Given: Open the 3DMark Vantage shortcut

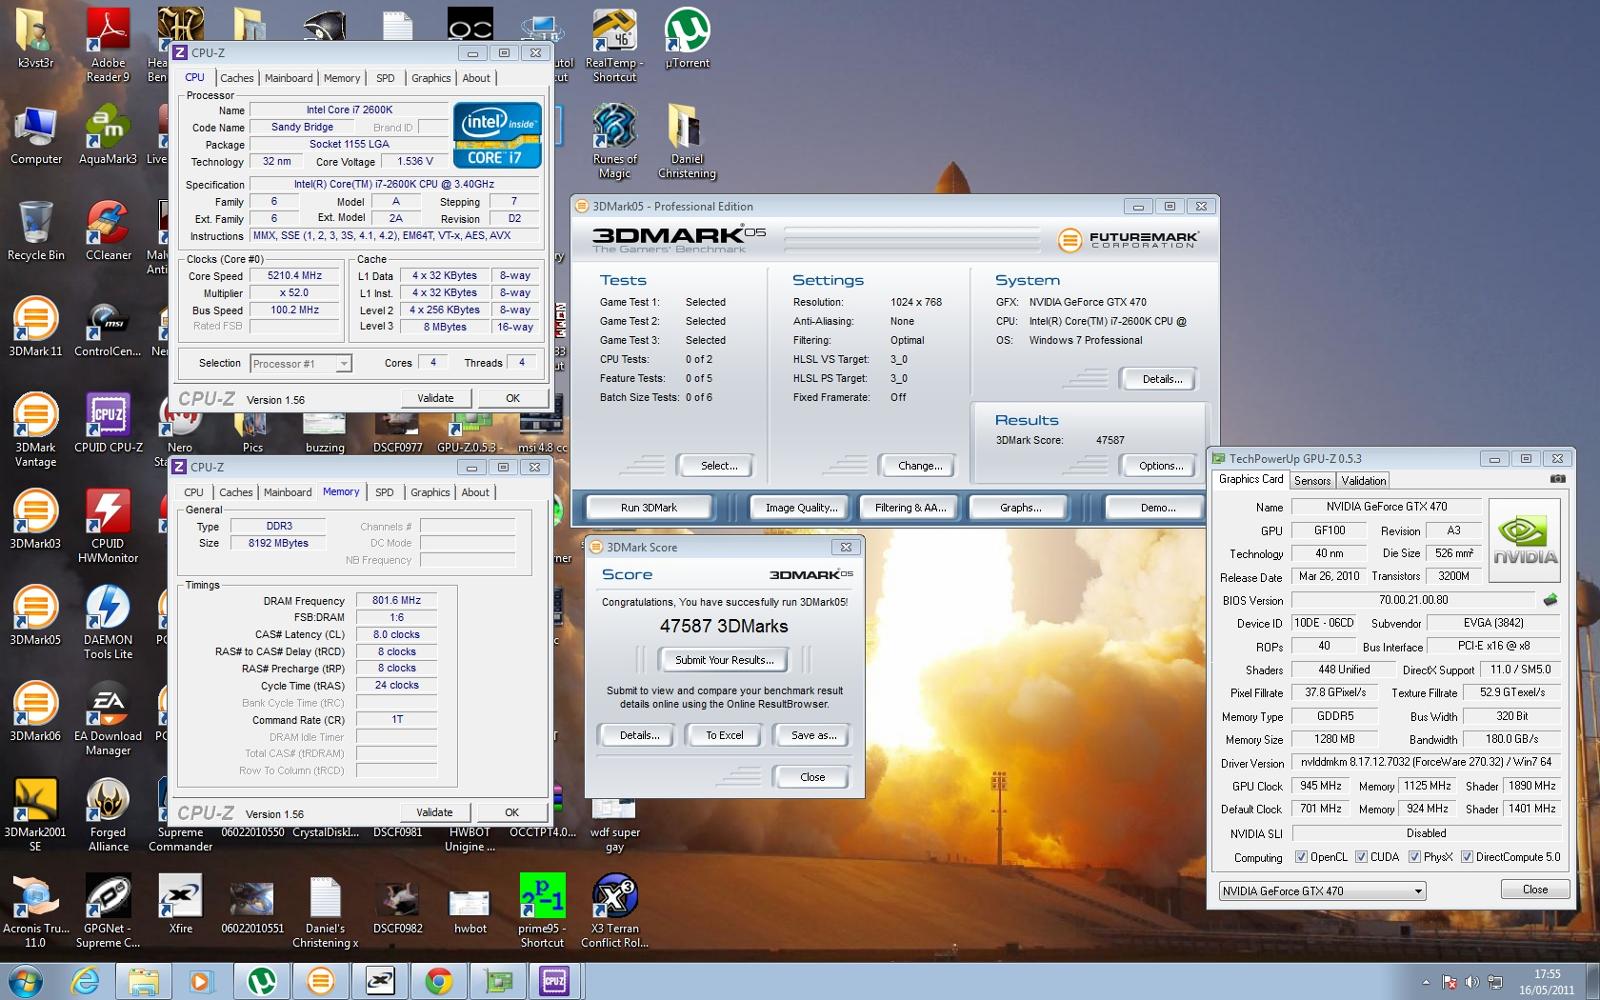Looking at the screenshot, I should tap(36, 430).
